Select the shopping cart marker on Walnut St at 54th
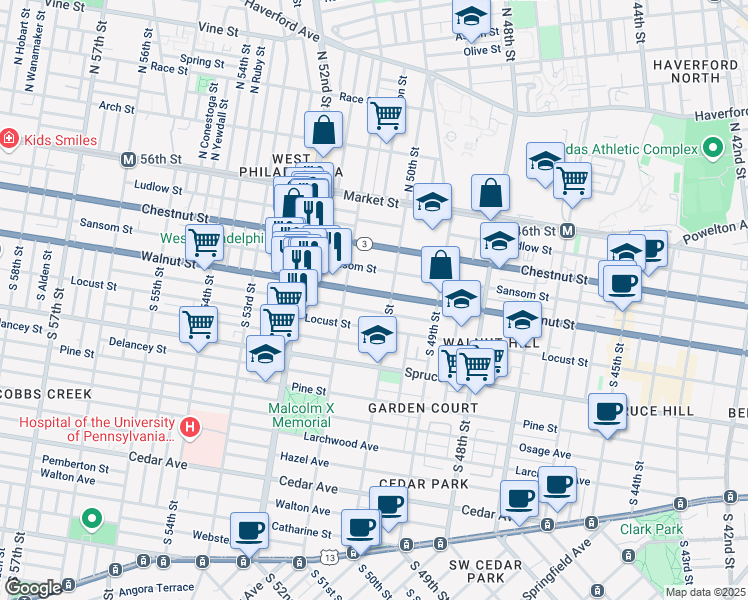This screenshot has height=600, width=748. [x=204, y=244]
